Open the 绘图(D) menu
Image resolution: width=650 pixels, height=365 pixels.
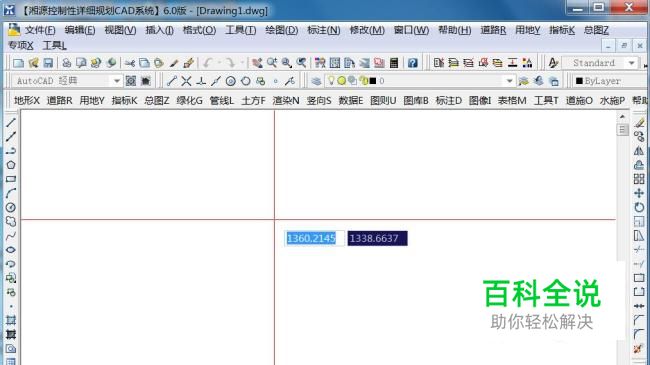[281, 30]
